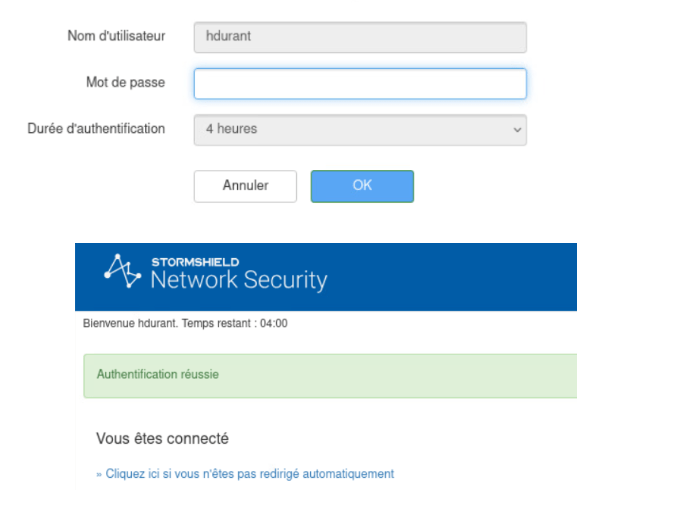Confirm login with the OK button
Viewport: 675px width, 514px height.
click(x=362, y=186)
